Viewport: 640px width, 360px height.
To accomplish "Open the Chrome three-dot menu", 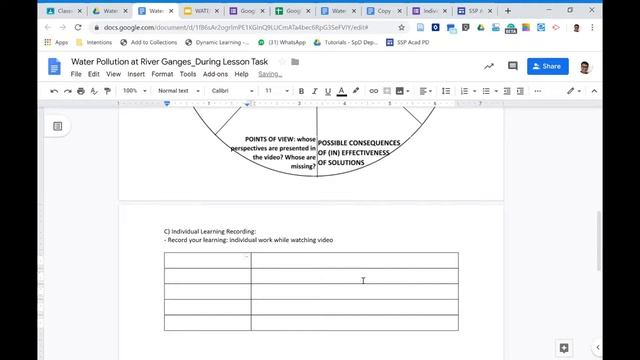I will click(592, 27).
